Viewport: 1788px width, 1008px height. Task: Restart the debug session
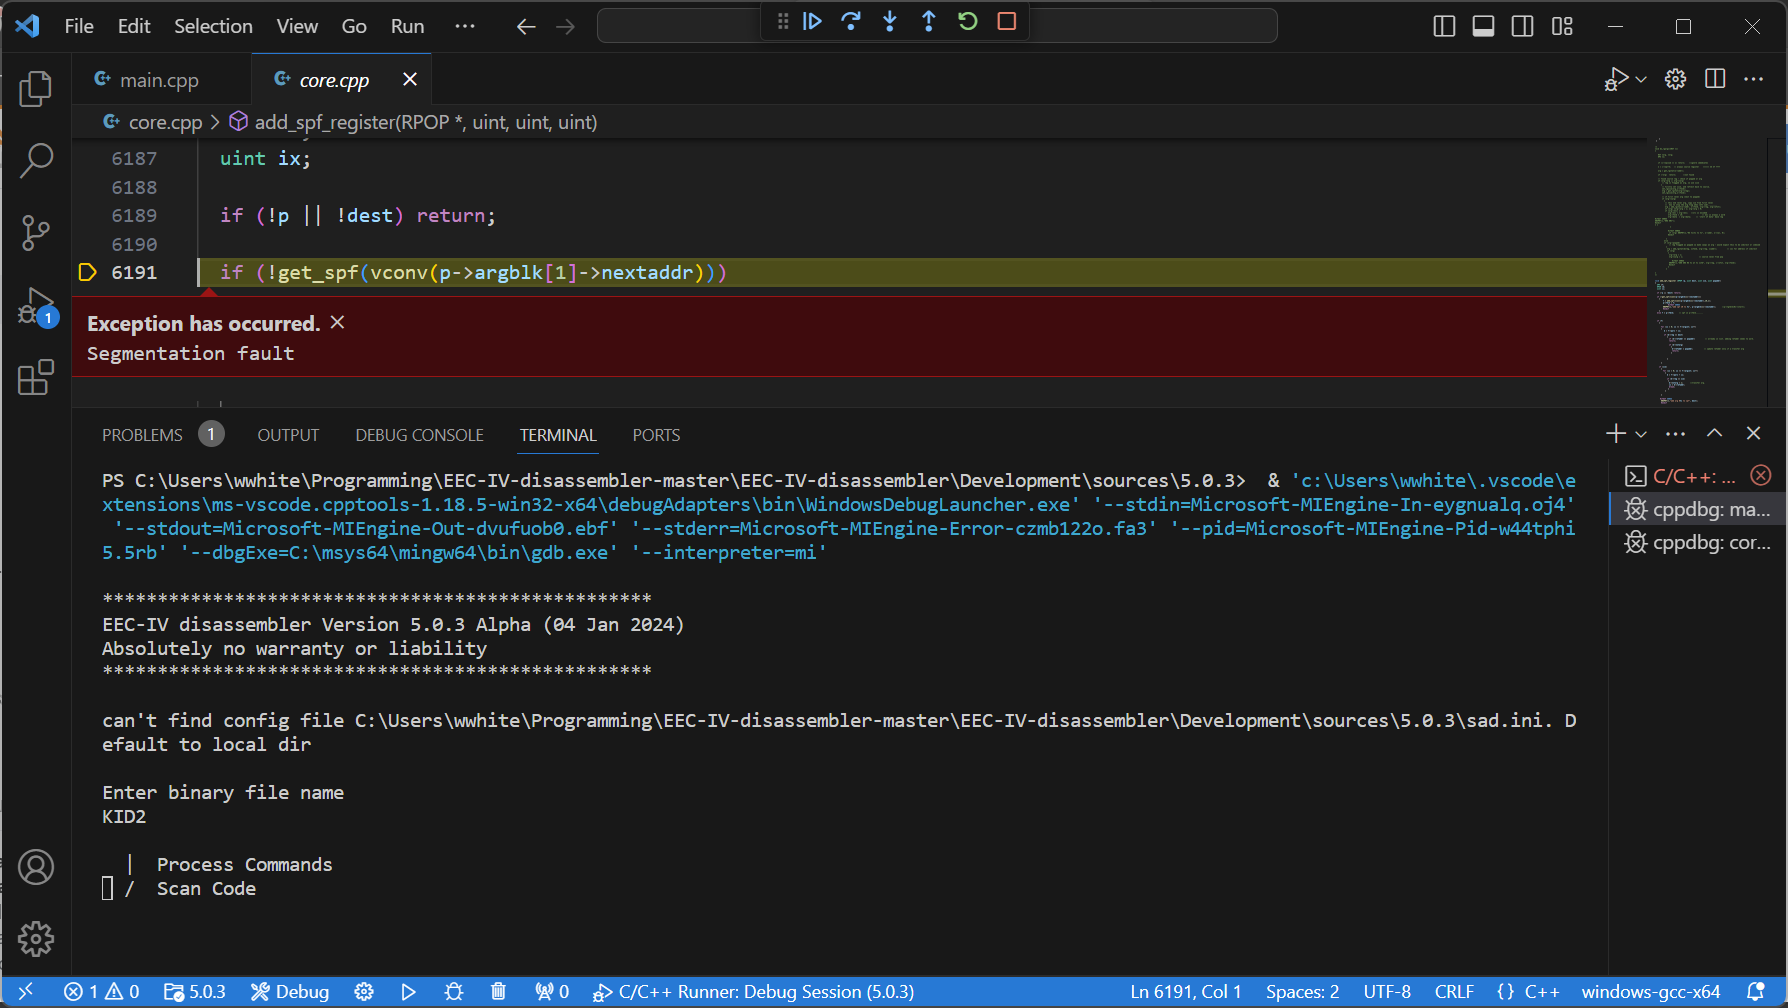tap(968, 21)
